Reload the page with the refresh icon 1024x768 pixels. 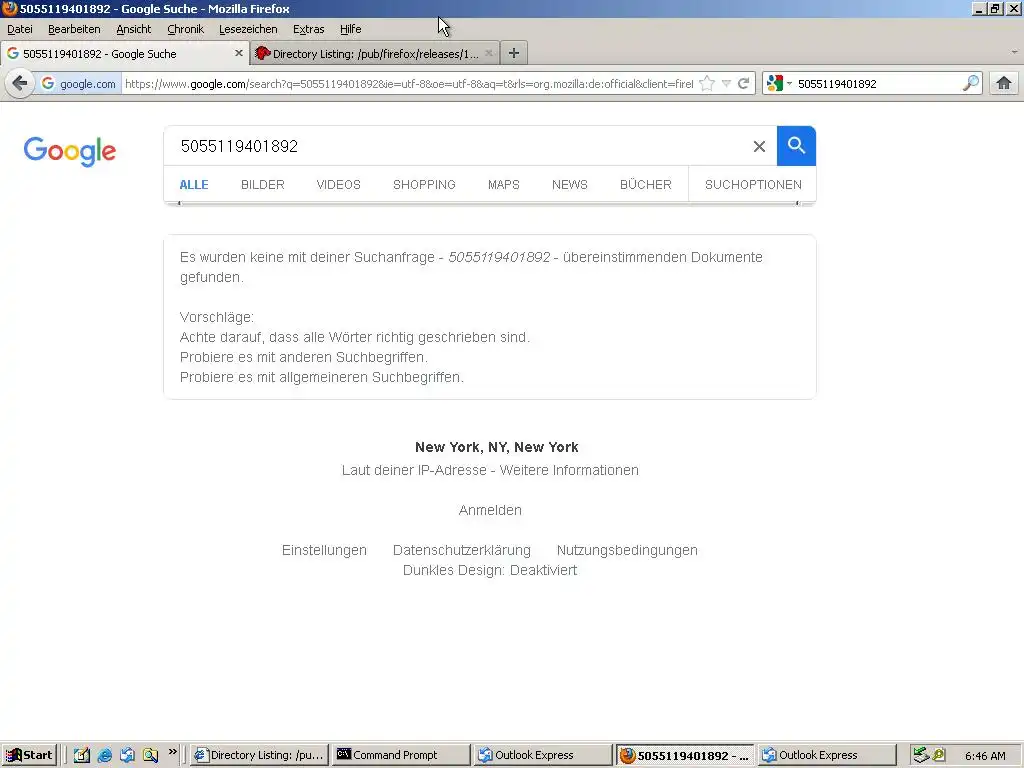pos(743,84)
